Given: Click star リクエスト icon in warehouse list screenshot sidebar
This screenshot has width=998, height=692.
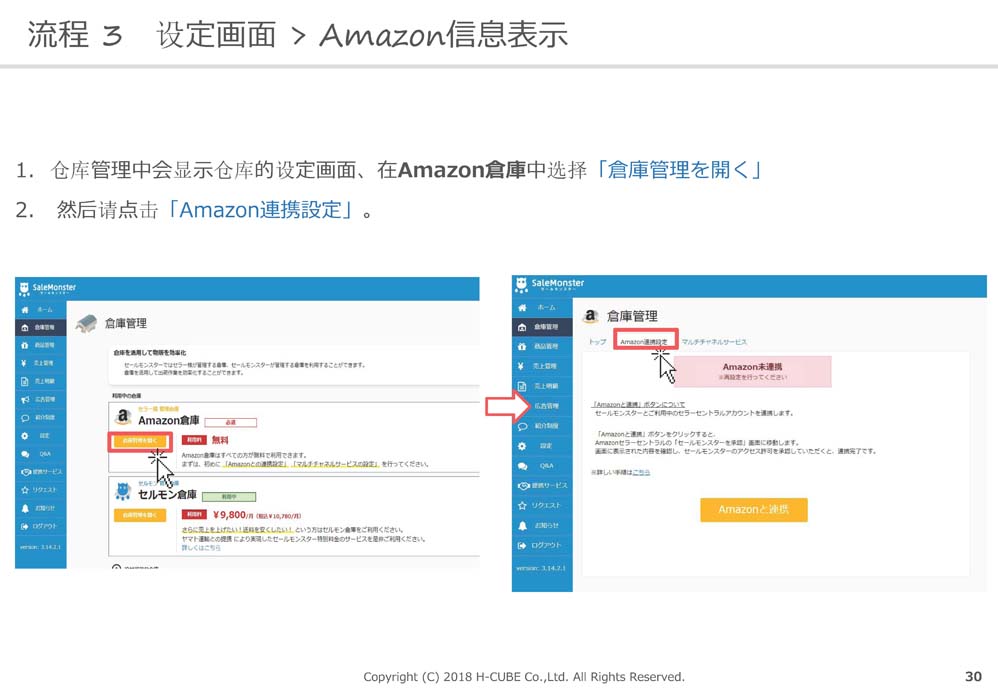Looking at the screenshot, I should click(x=25, y=490).
